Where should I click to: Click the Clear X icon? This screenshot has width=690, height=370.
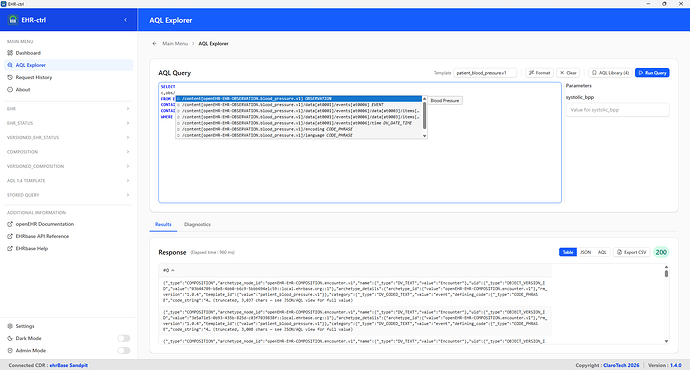coord(562,73)
